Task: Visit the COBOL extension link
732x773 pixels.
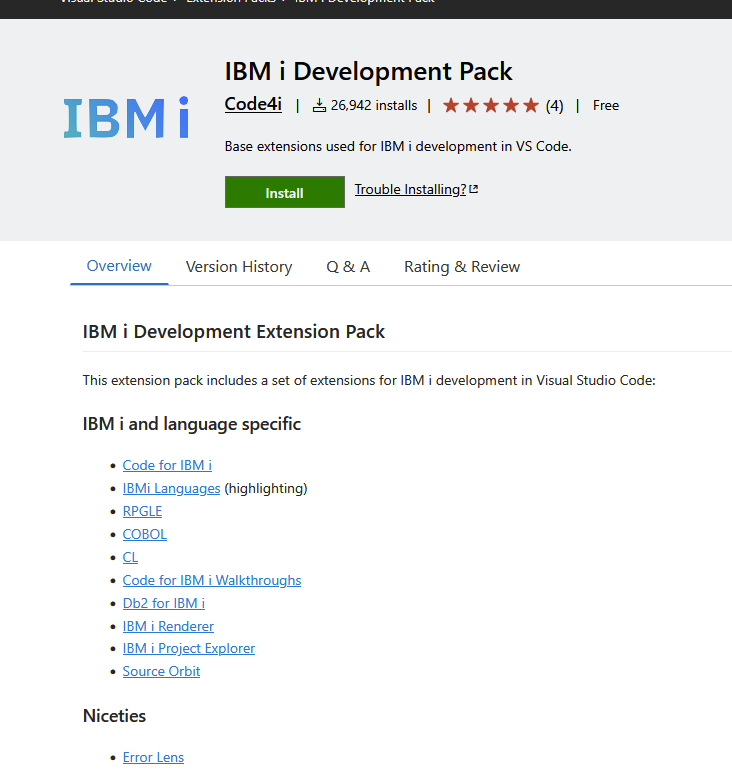Action: coord(145,534)
